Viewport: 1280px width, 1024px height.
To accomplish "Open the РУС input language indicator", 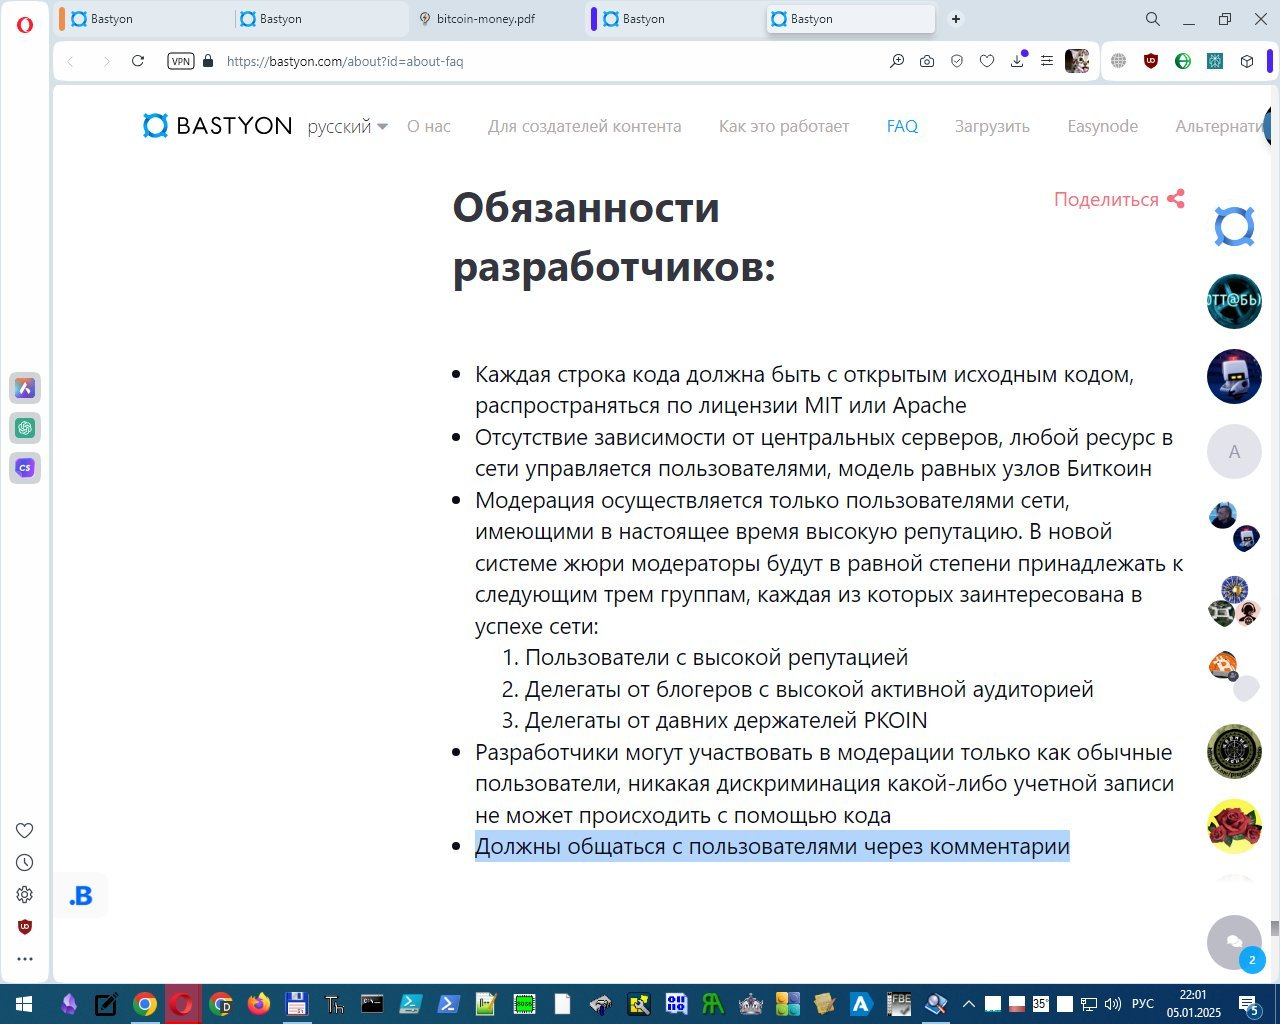I will (x=1143, y=1004).
